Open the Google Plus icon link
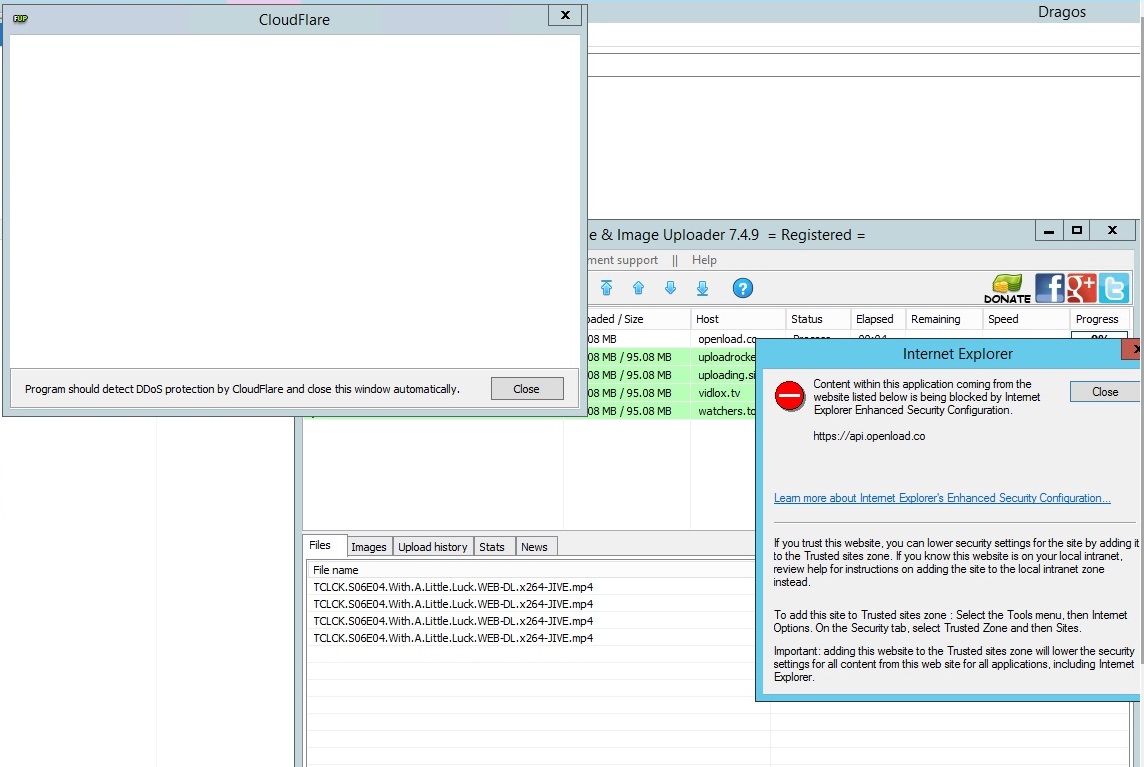The height and width of the screenshot is (767, 1144). 1081,288
